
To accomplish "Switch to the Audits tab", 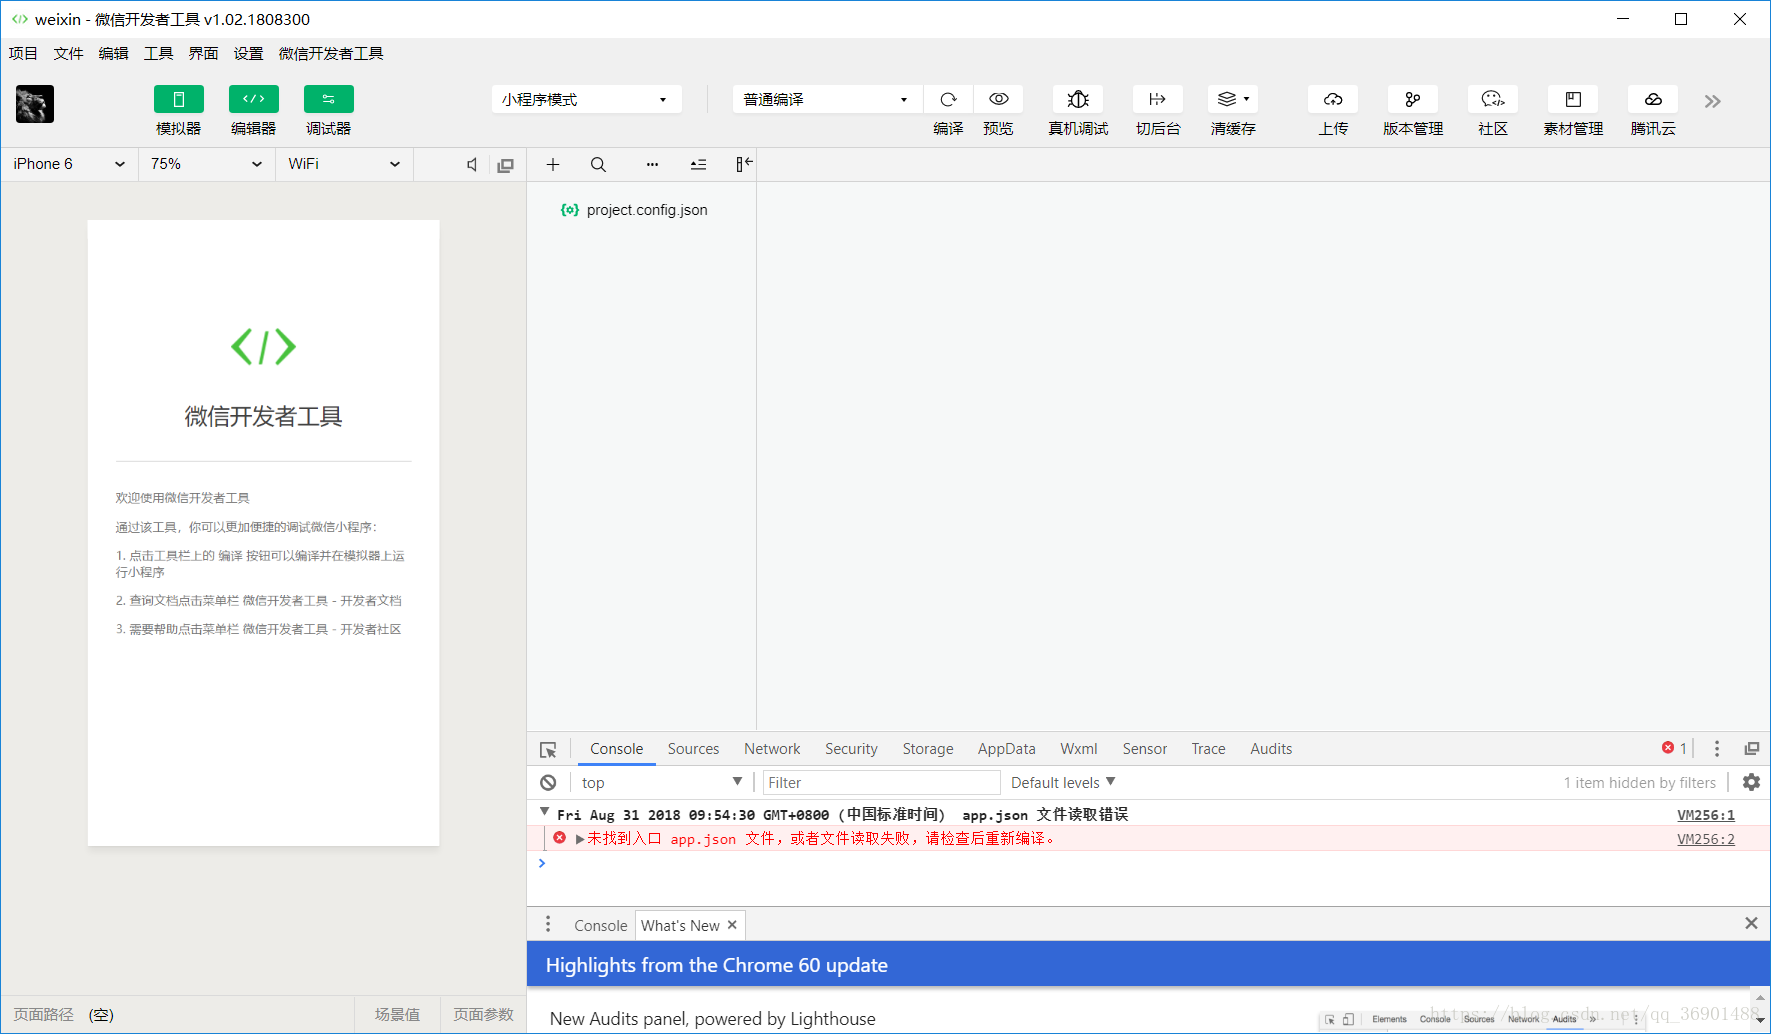I will click(1271, 749).
